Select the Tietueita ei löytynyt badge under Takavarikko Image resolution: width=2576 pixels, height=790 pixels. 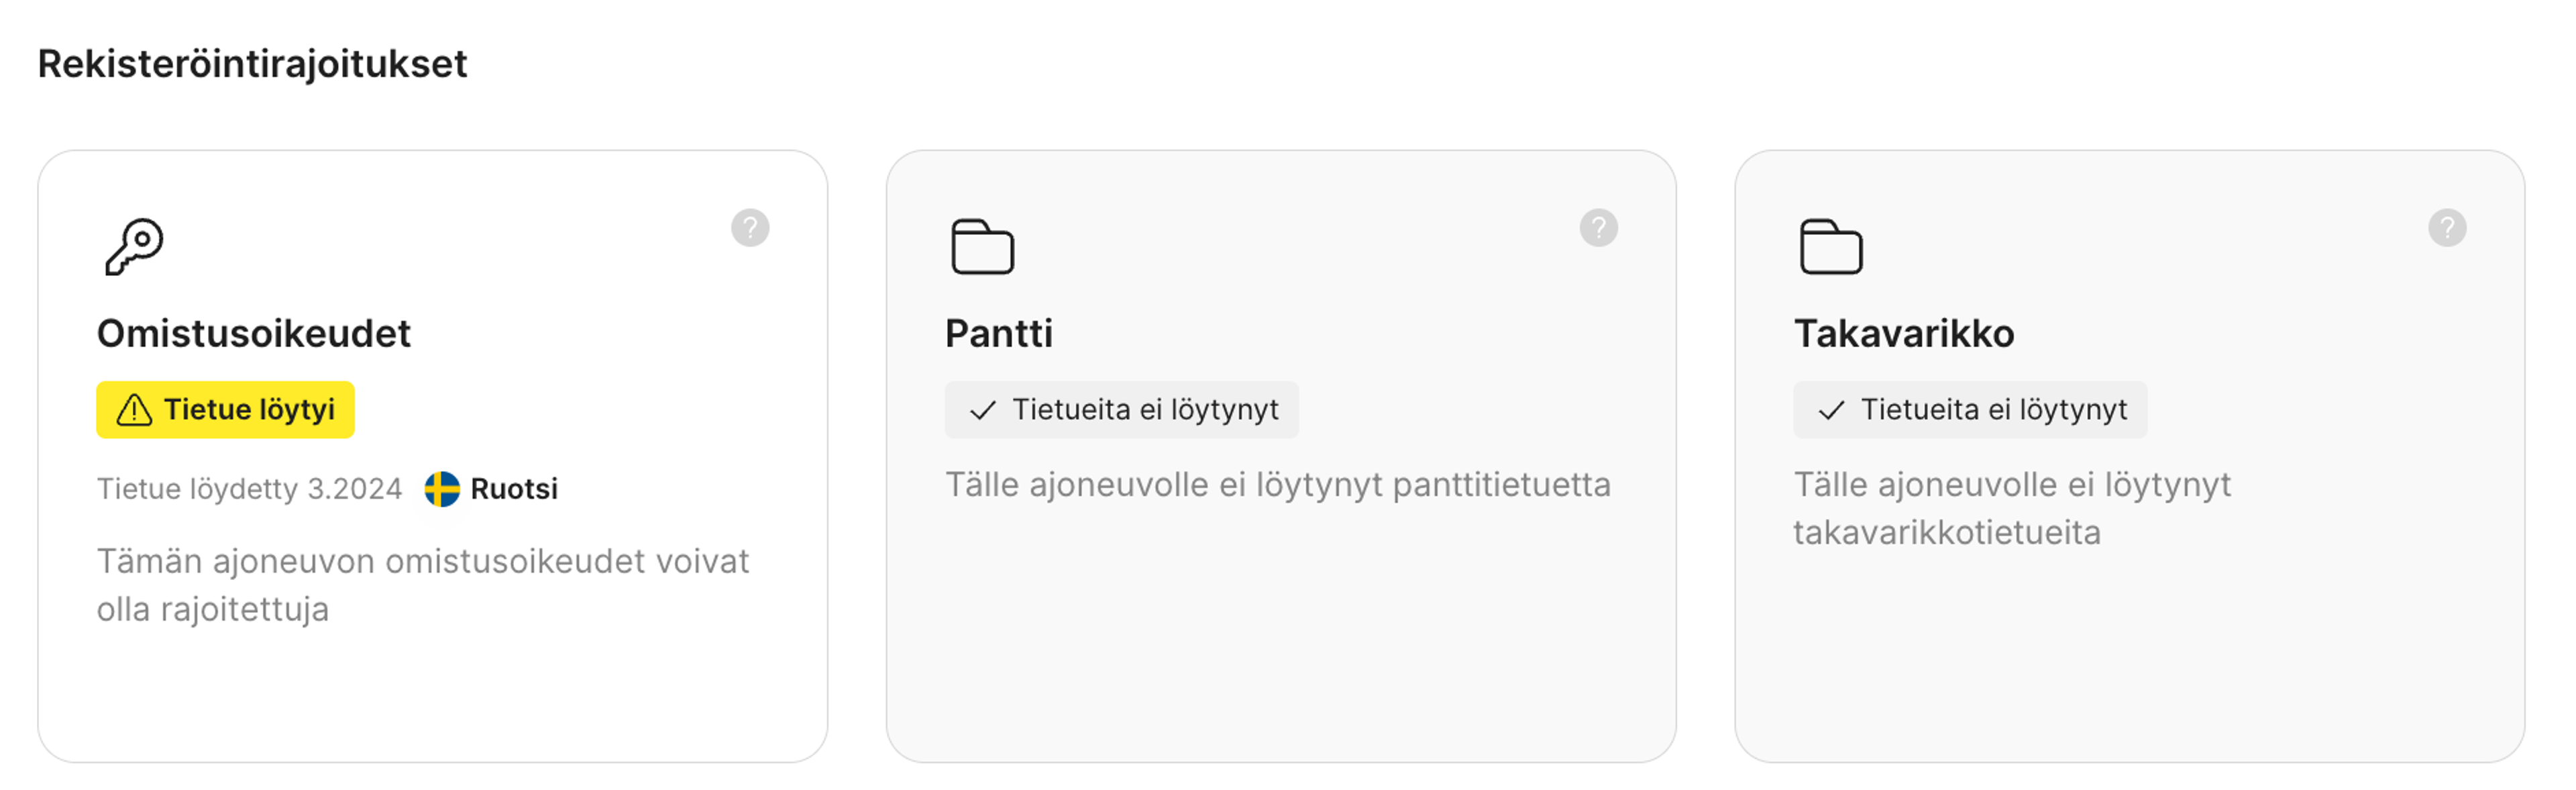(x=1969, y=409)
